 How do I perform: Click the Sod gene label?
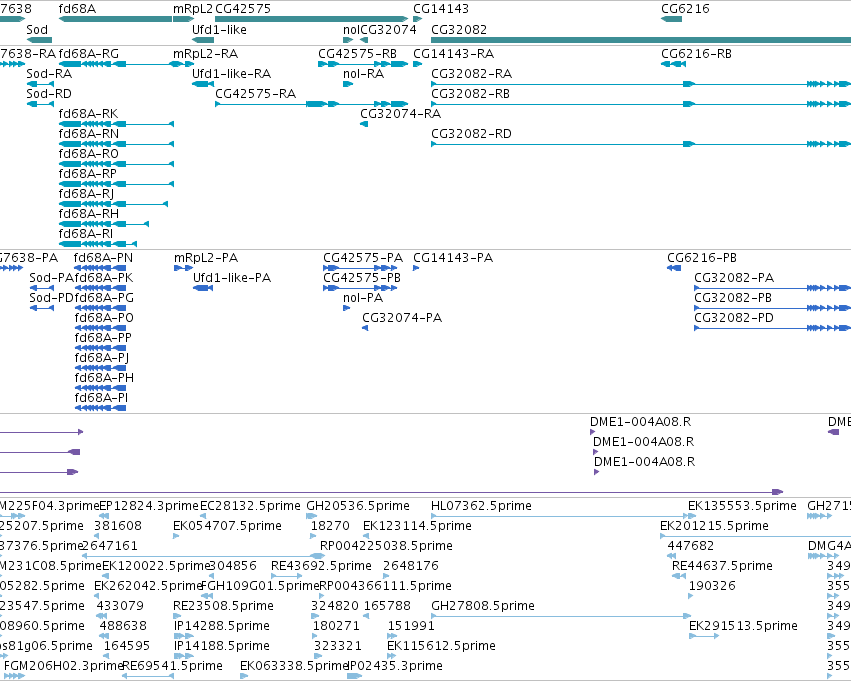(x=37, y=30)
